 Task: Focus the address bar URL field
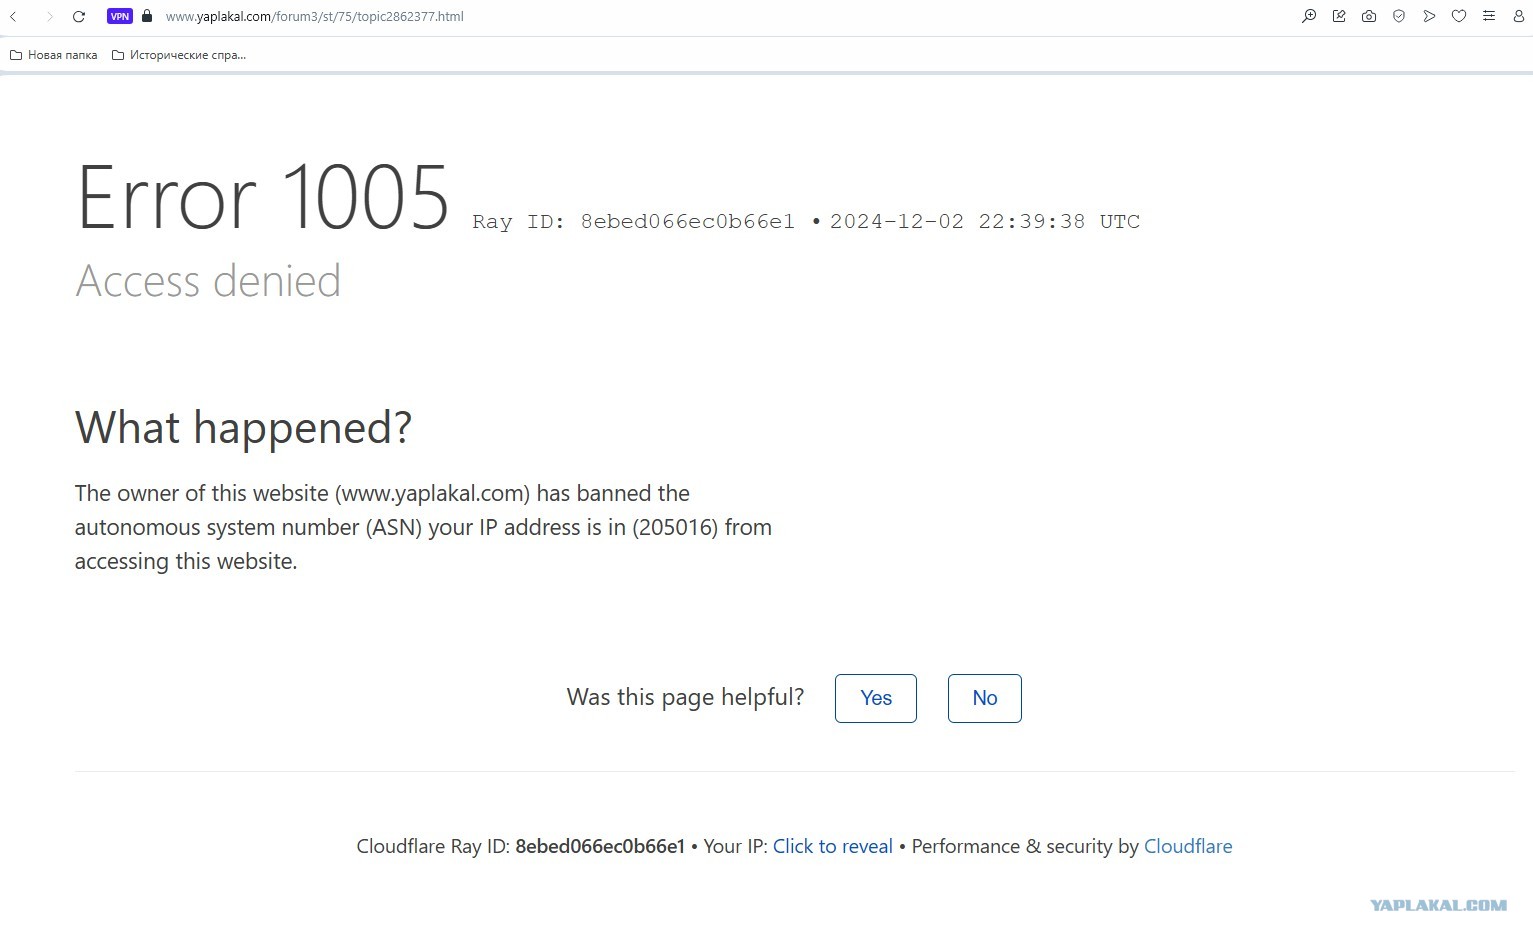click(314, 16)
